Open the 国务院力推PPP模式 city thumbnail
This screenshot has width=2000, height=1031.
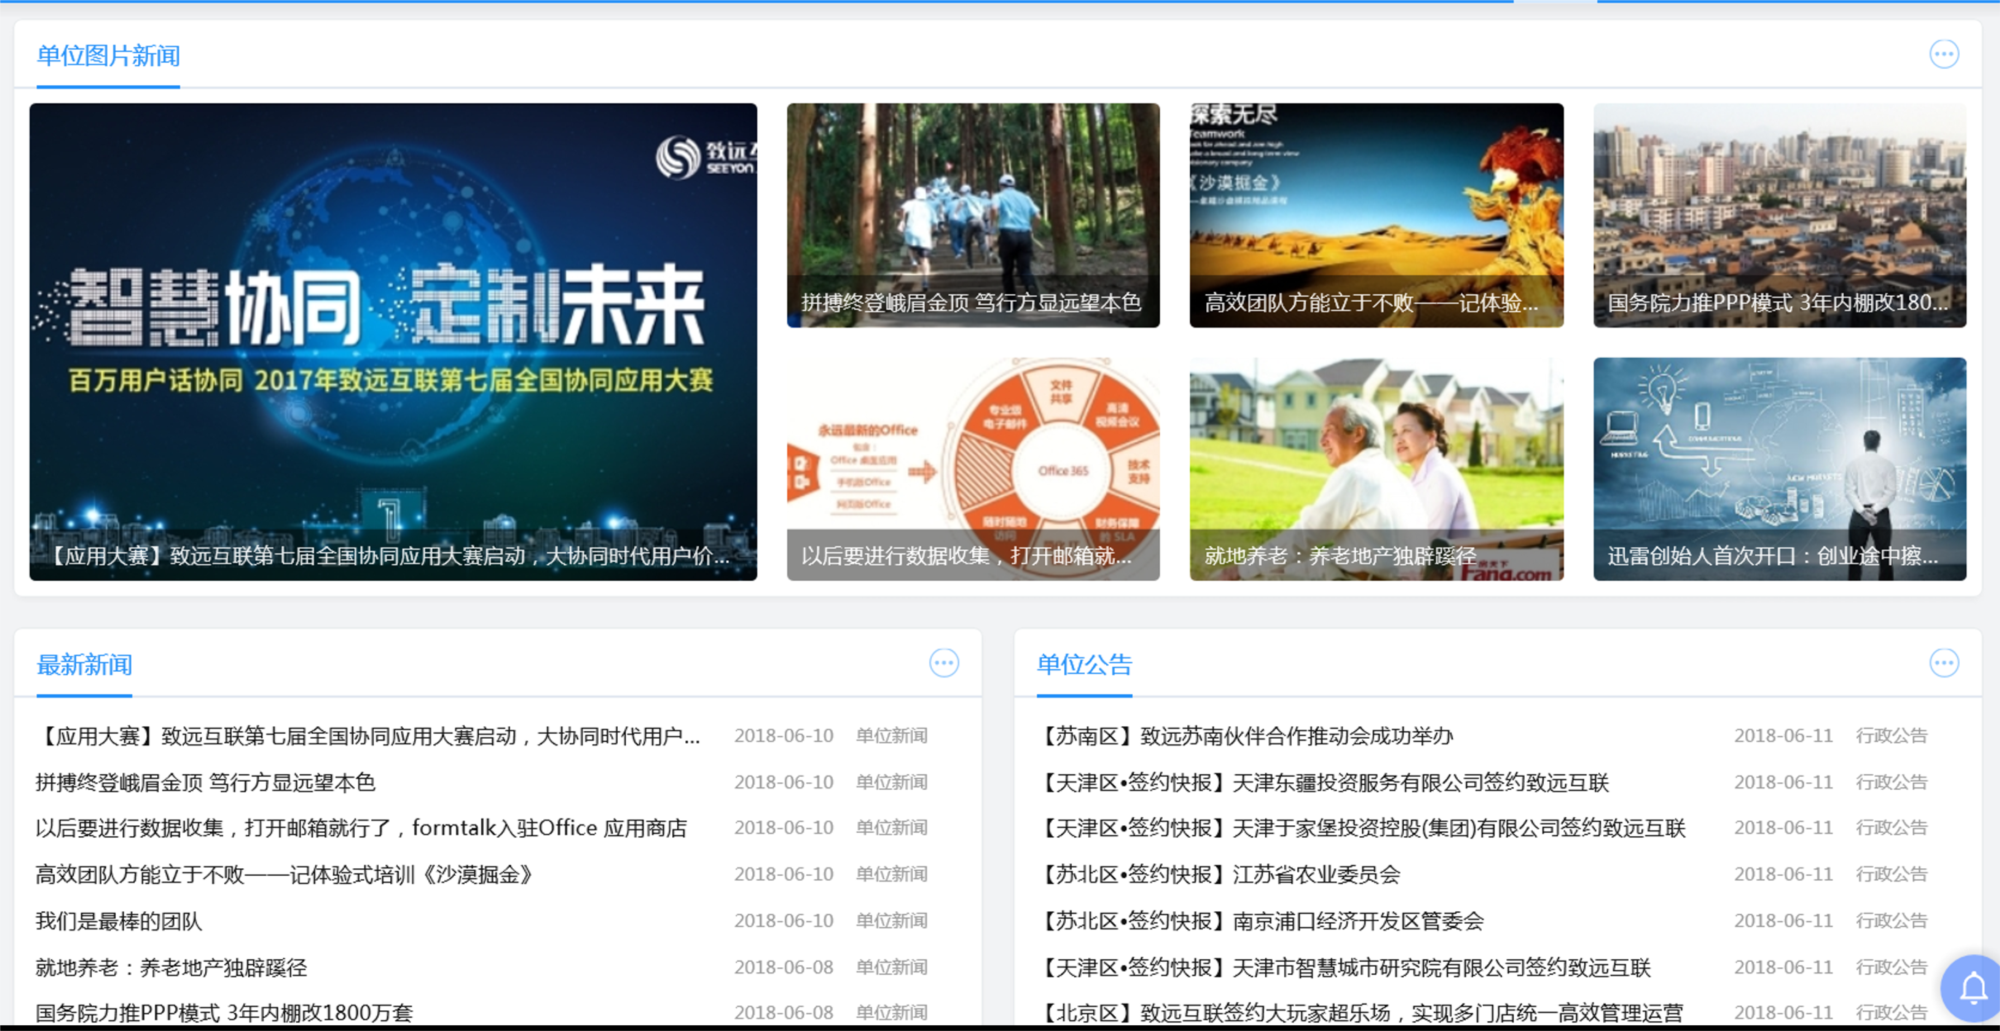click(1779, 215)
